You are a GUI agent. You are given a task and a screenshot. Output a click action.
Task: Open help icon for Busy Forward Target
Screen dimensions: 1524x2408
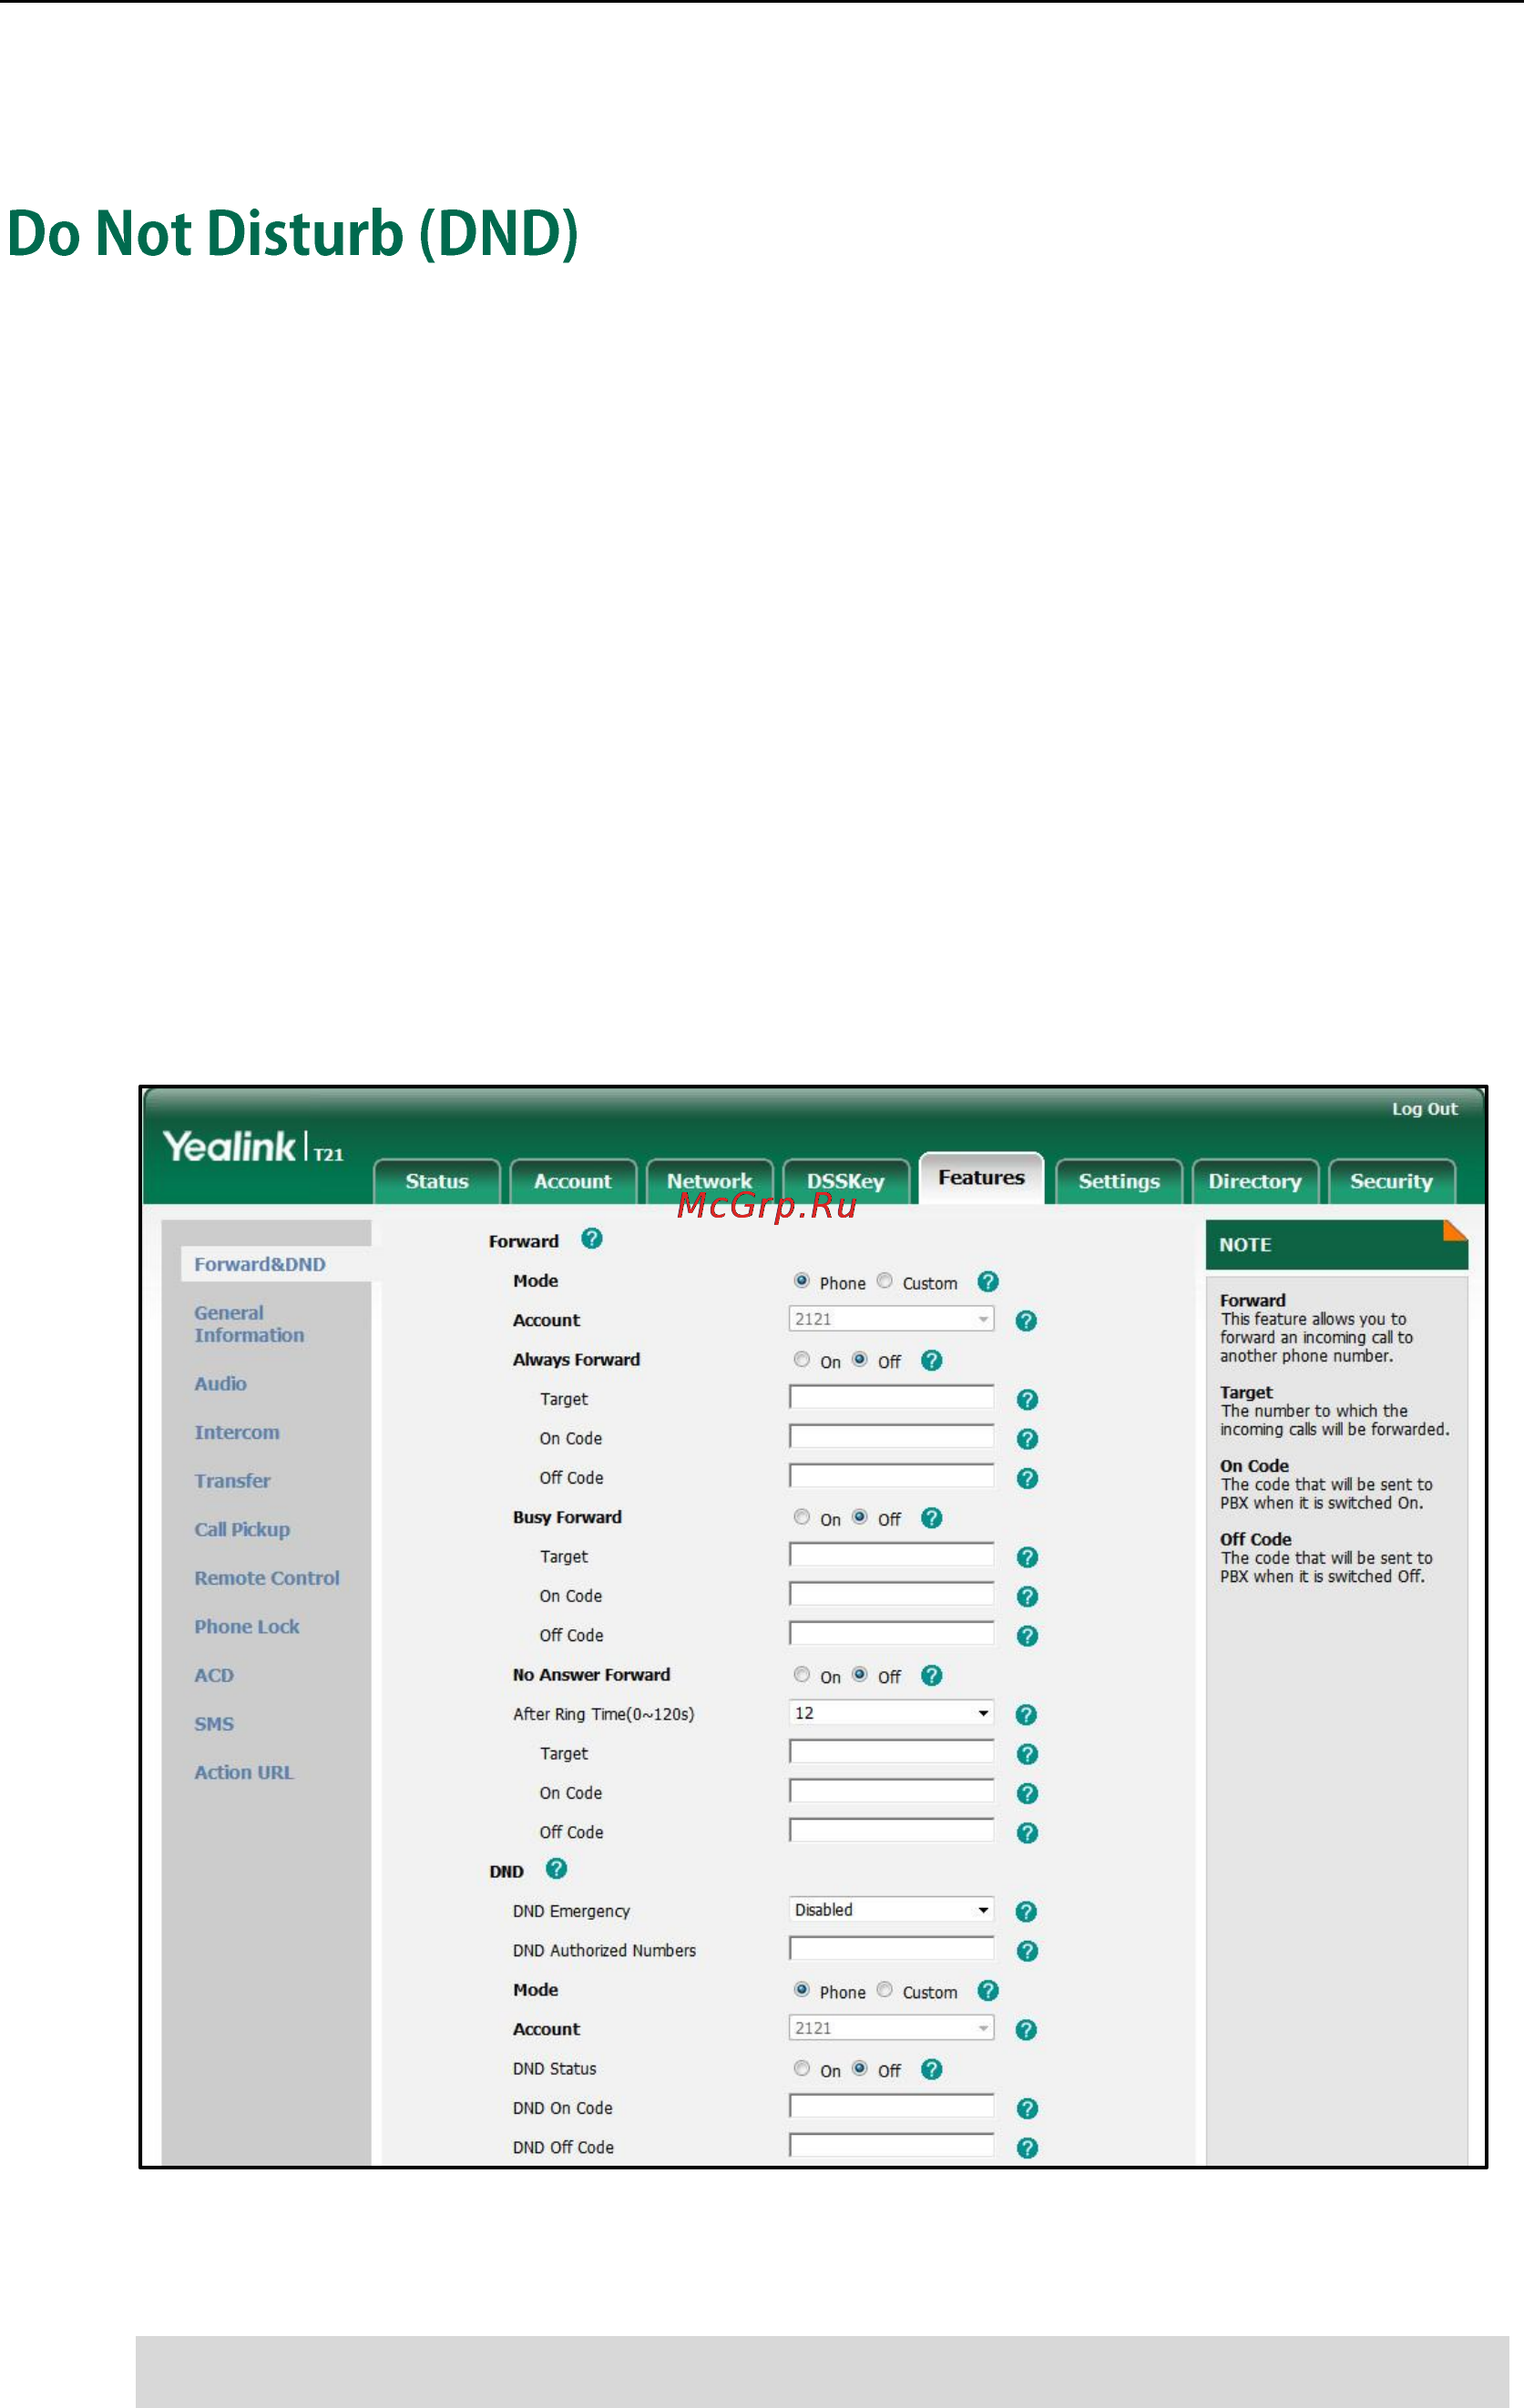tap(1026, 1557)
